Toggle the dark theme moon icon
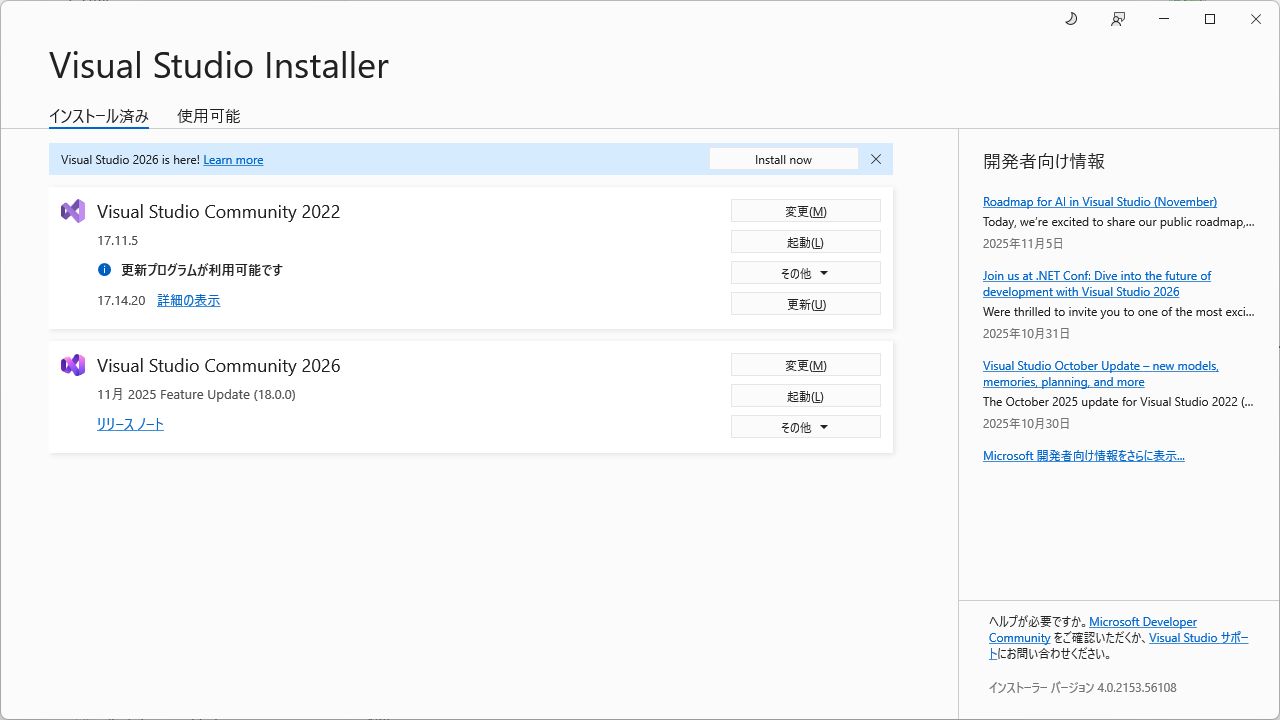1280x720 pixels. point(1071,19)
